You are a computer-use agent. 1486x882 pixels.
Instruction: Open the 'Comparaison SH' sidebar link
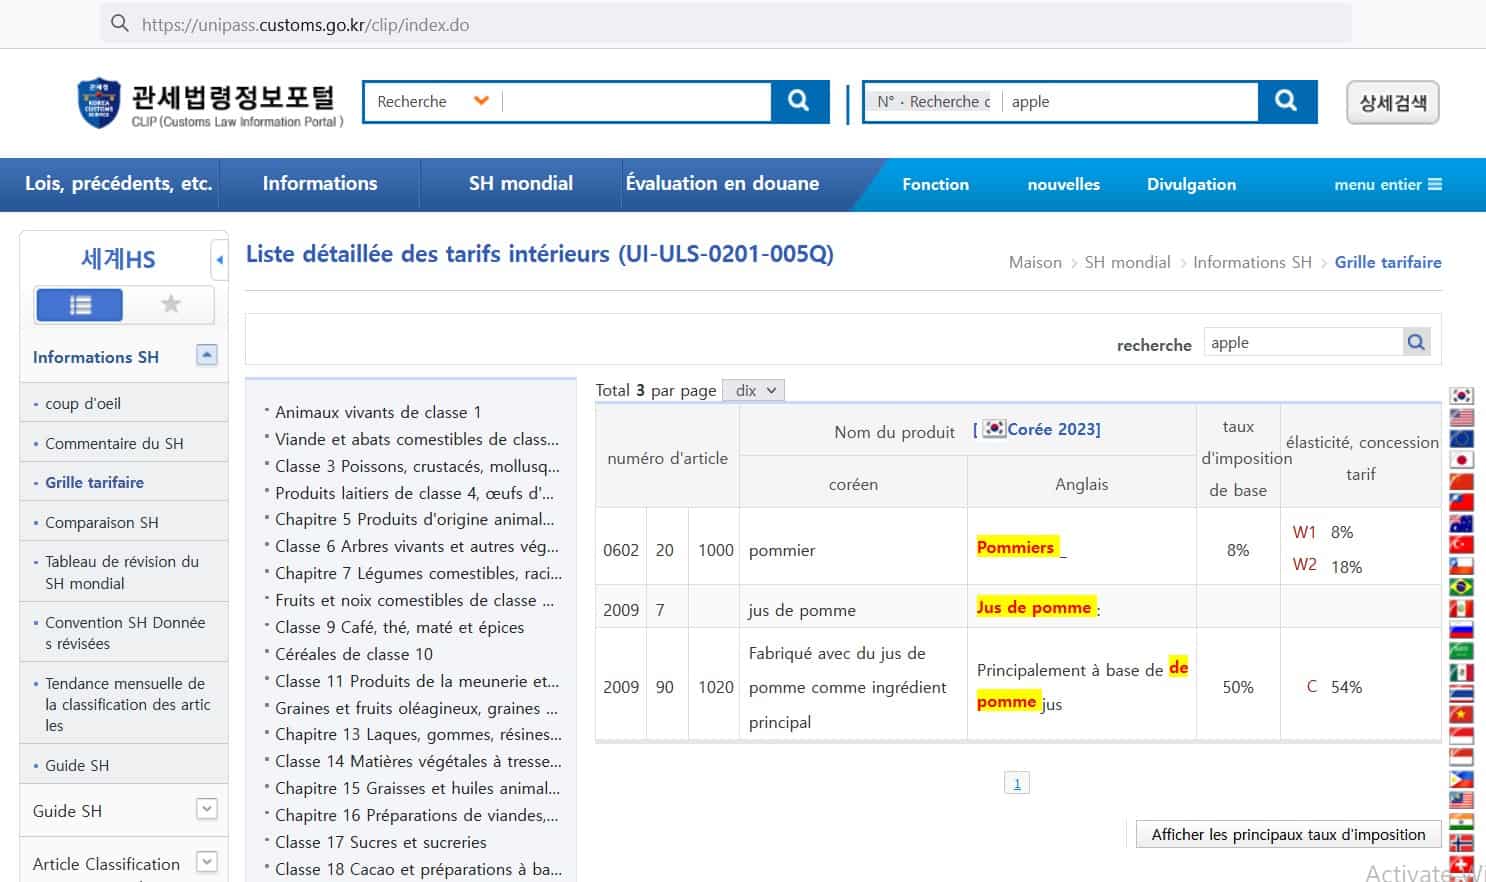(x=101, y=523)
